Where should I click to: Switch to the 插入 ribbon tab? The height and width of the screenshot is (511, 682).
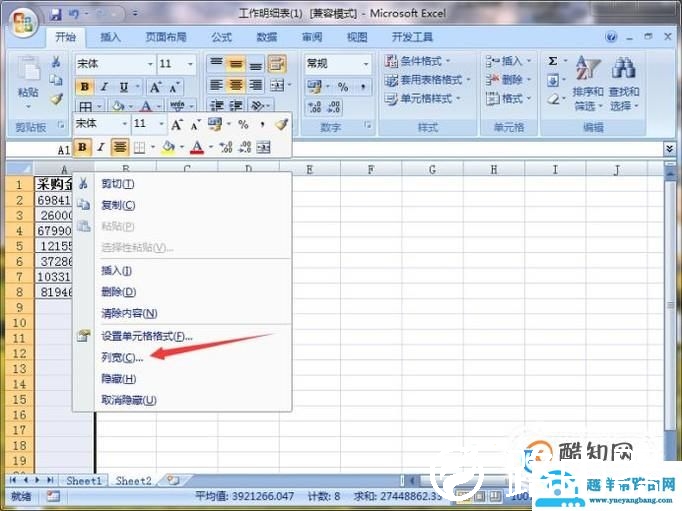[x=110, y=37]
